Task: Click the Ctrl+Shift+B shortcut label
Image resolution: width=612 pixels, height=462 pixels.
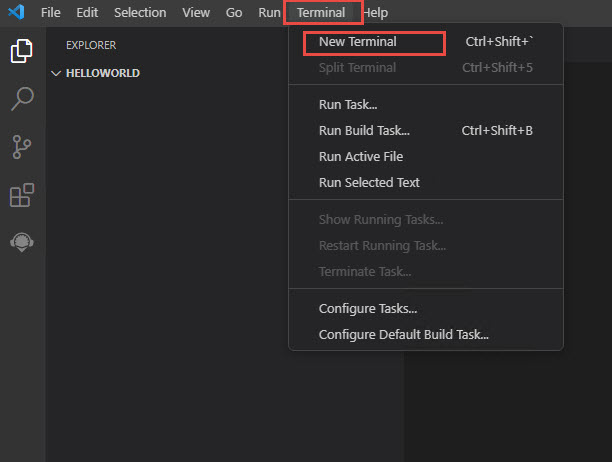Action: click(497, 131)
